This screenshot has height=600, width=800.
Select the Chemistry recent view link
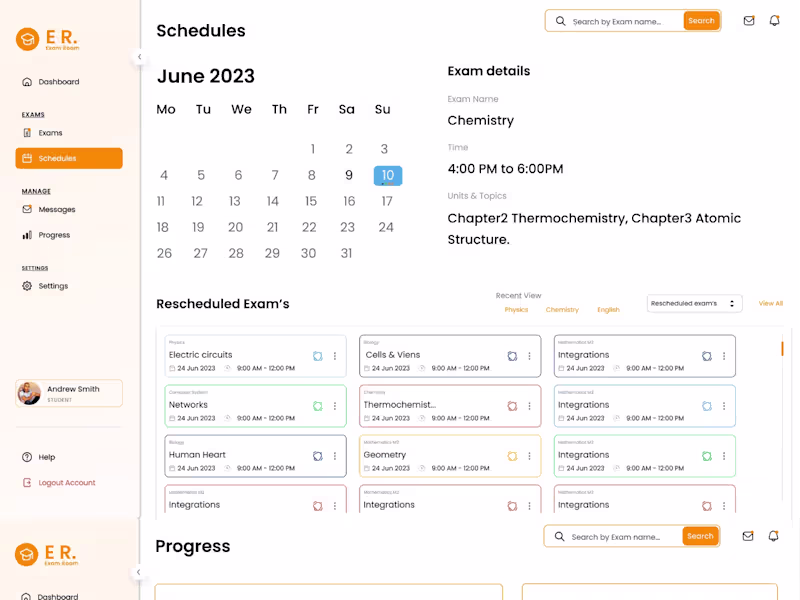click(x=562, y=310)
